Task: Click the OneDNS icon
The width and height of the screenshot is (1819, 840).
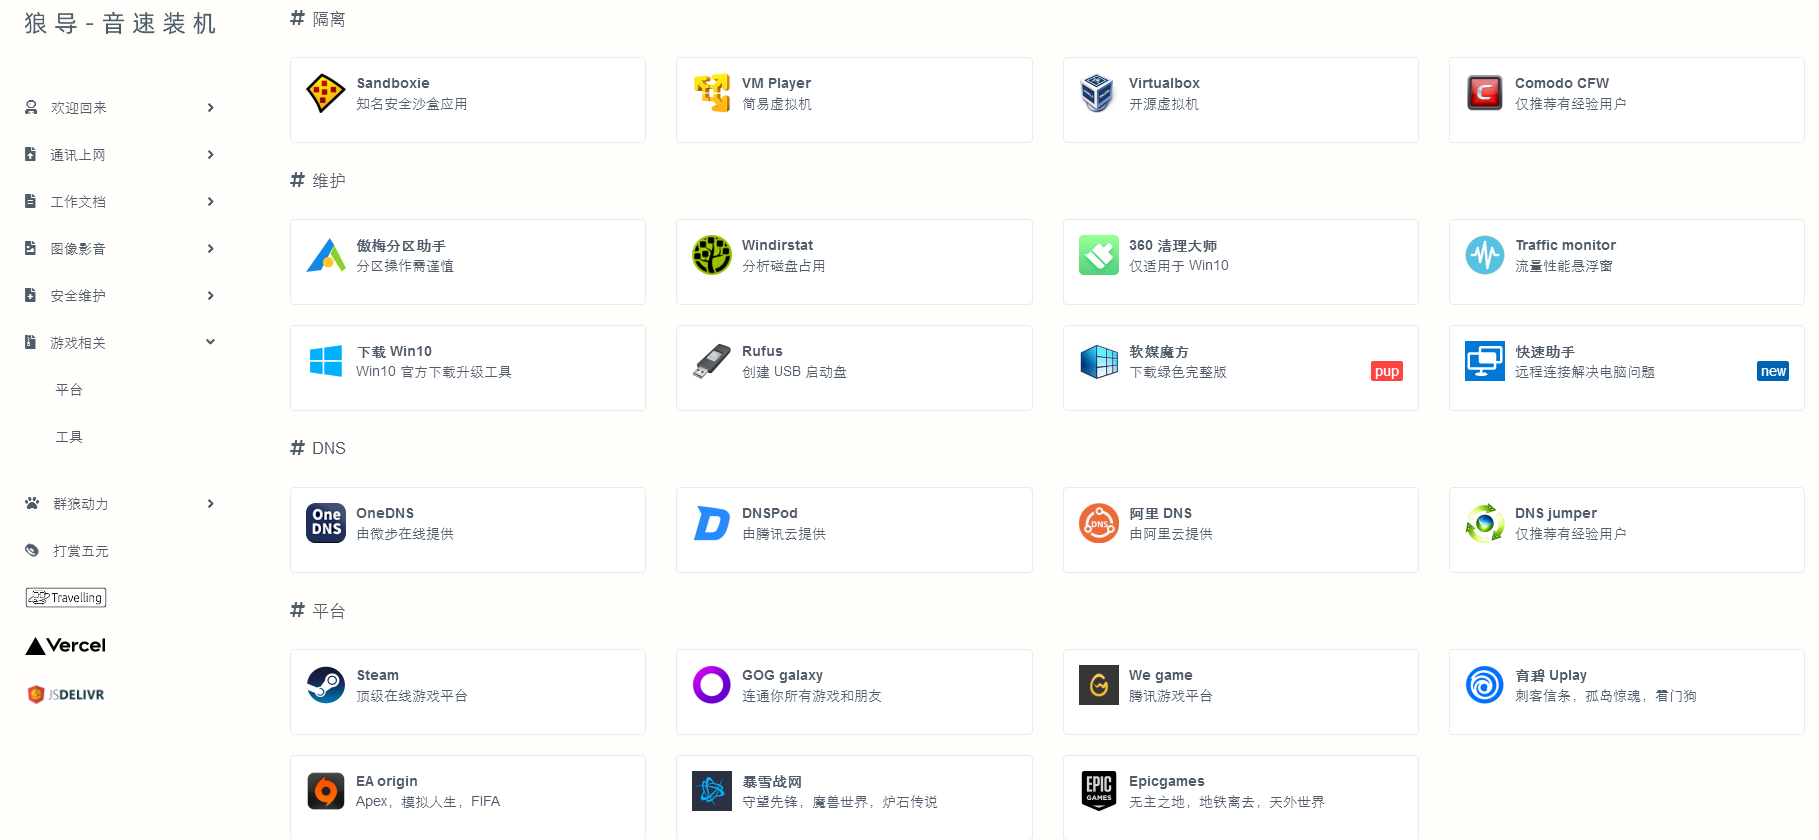Action: click(325, 523)
